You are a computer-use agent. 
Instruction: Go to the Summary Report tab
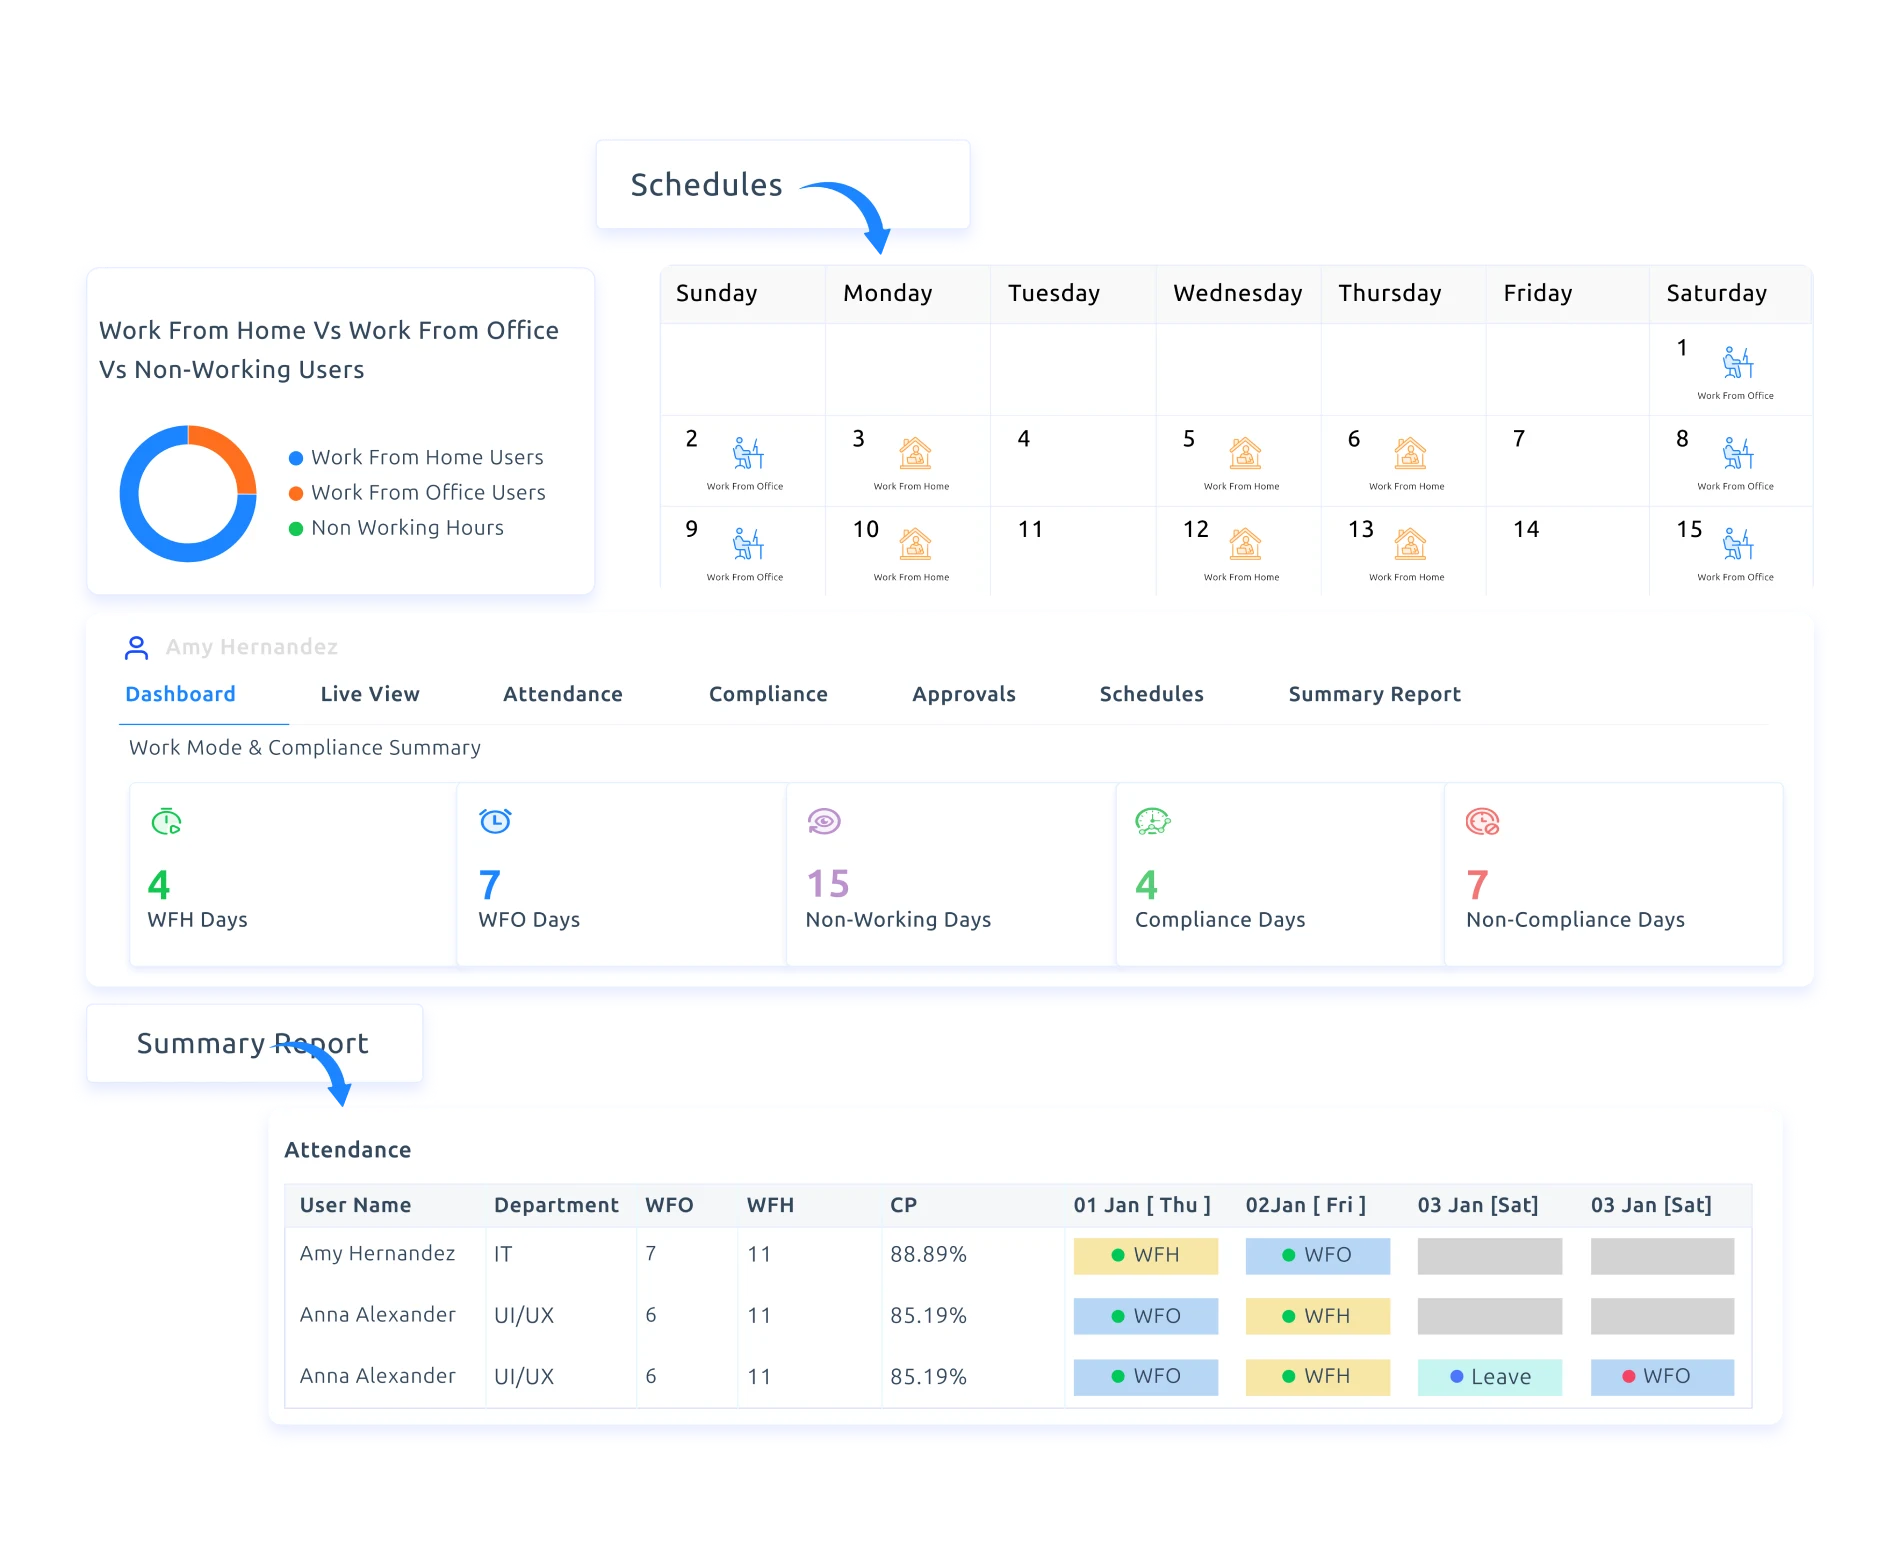(x=1374, y=694)
